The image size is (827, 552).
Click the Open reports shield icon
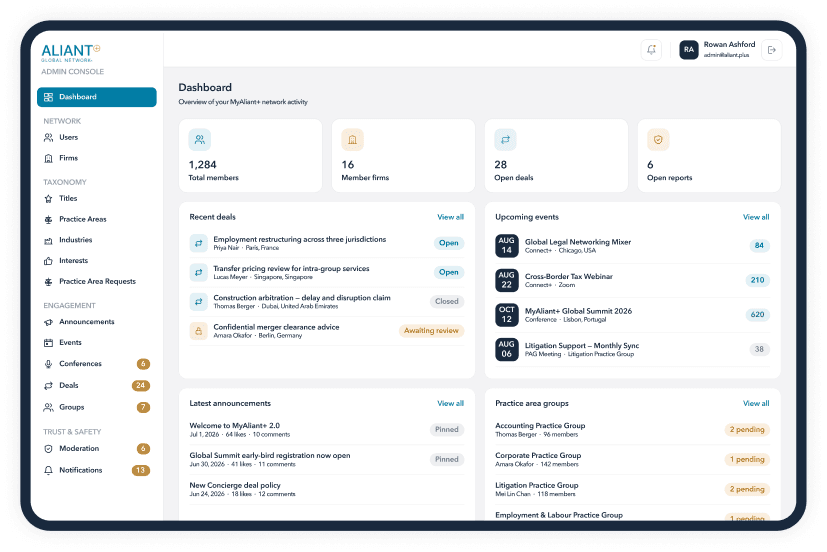coord(658,140)
